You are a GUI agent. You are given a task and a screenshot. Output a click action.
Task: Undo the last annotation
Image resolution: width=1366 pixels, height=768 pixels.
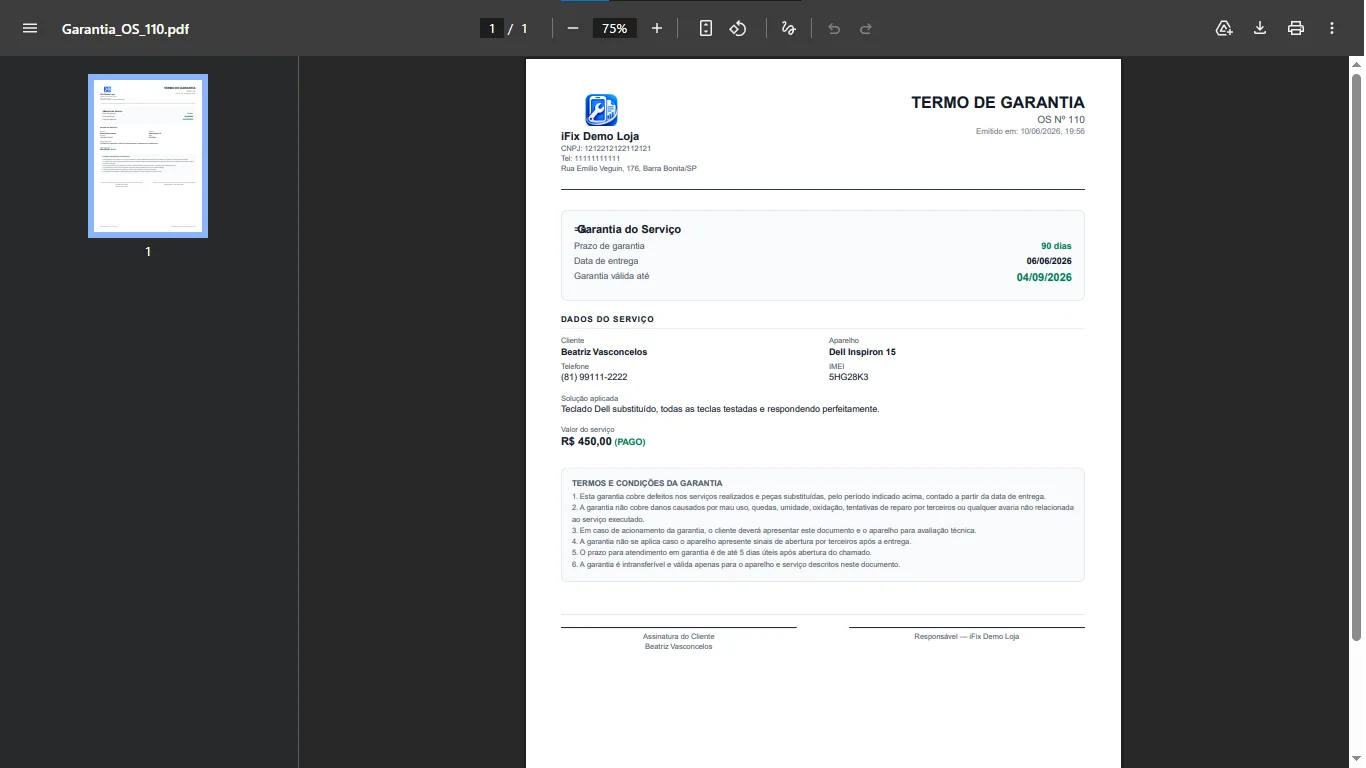(834, 28)
